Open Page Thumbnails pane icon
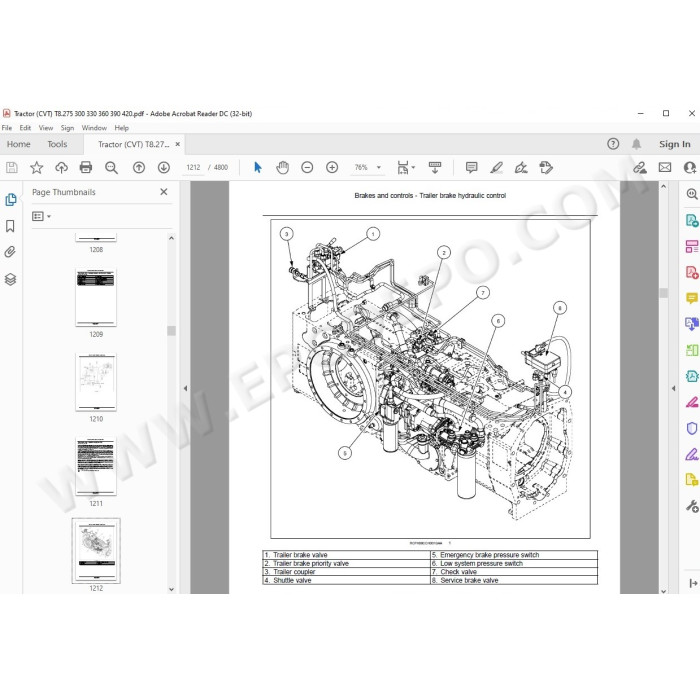 pos(11,200)
